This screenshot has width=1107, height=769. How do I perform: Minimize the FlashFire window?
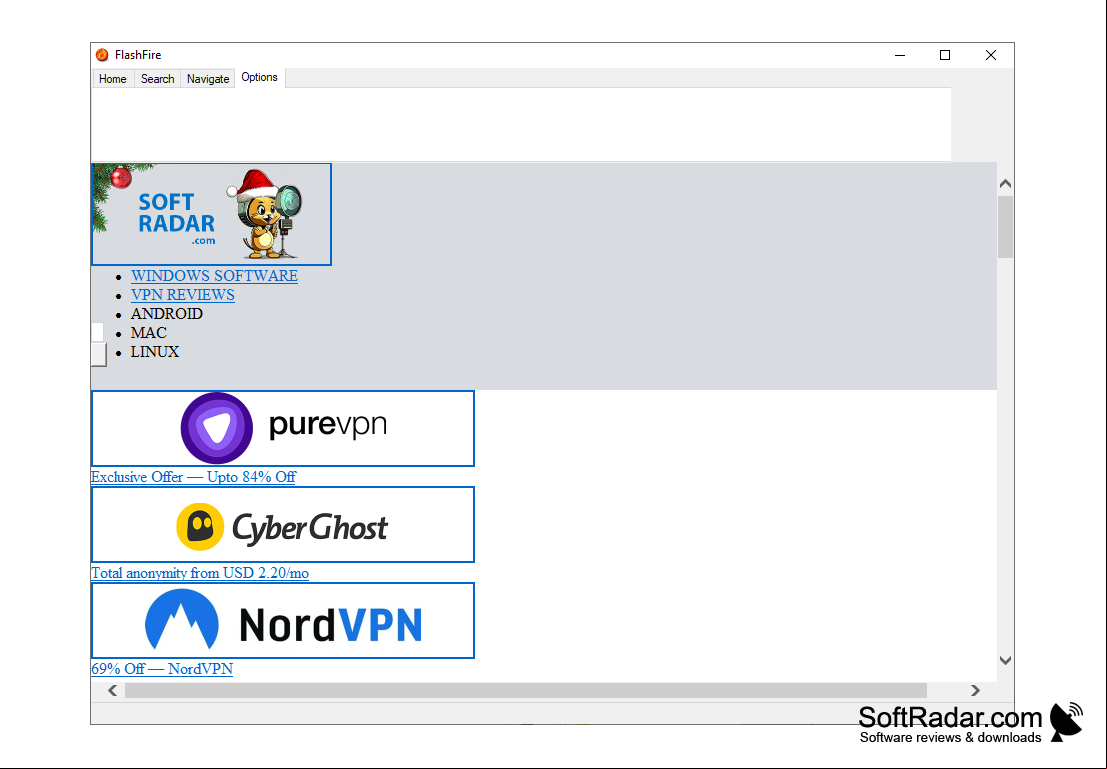coord(900,55)
